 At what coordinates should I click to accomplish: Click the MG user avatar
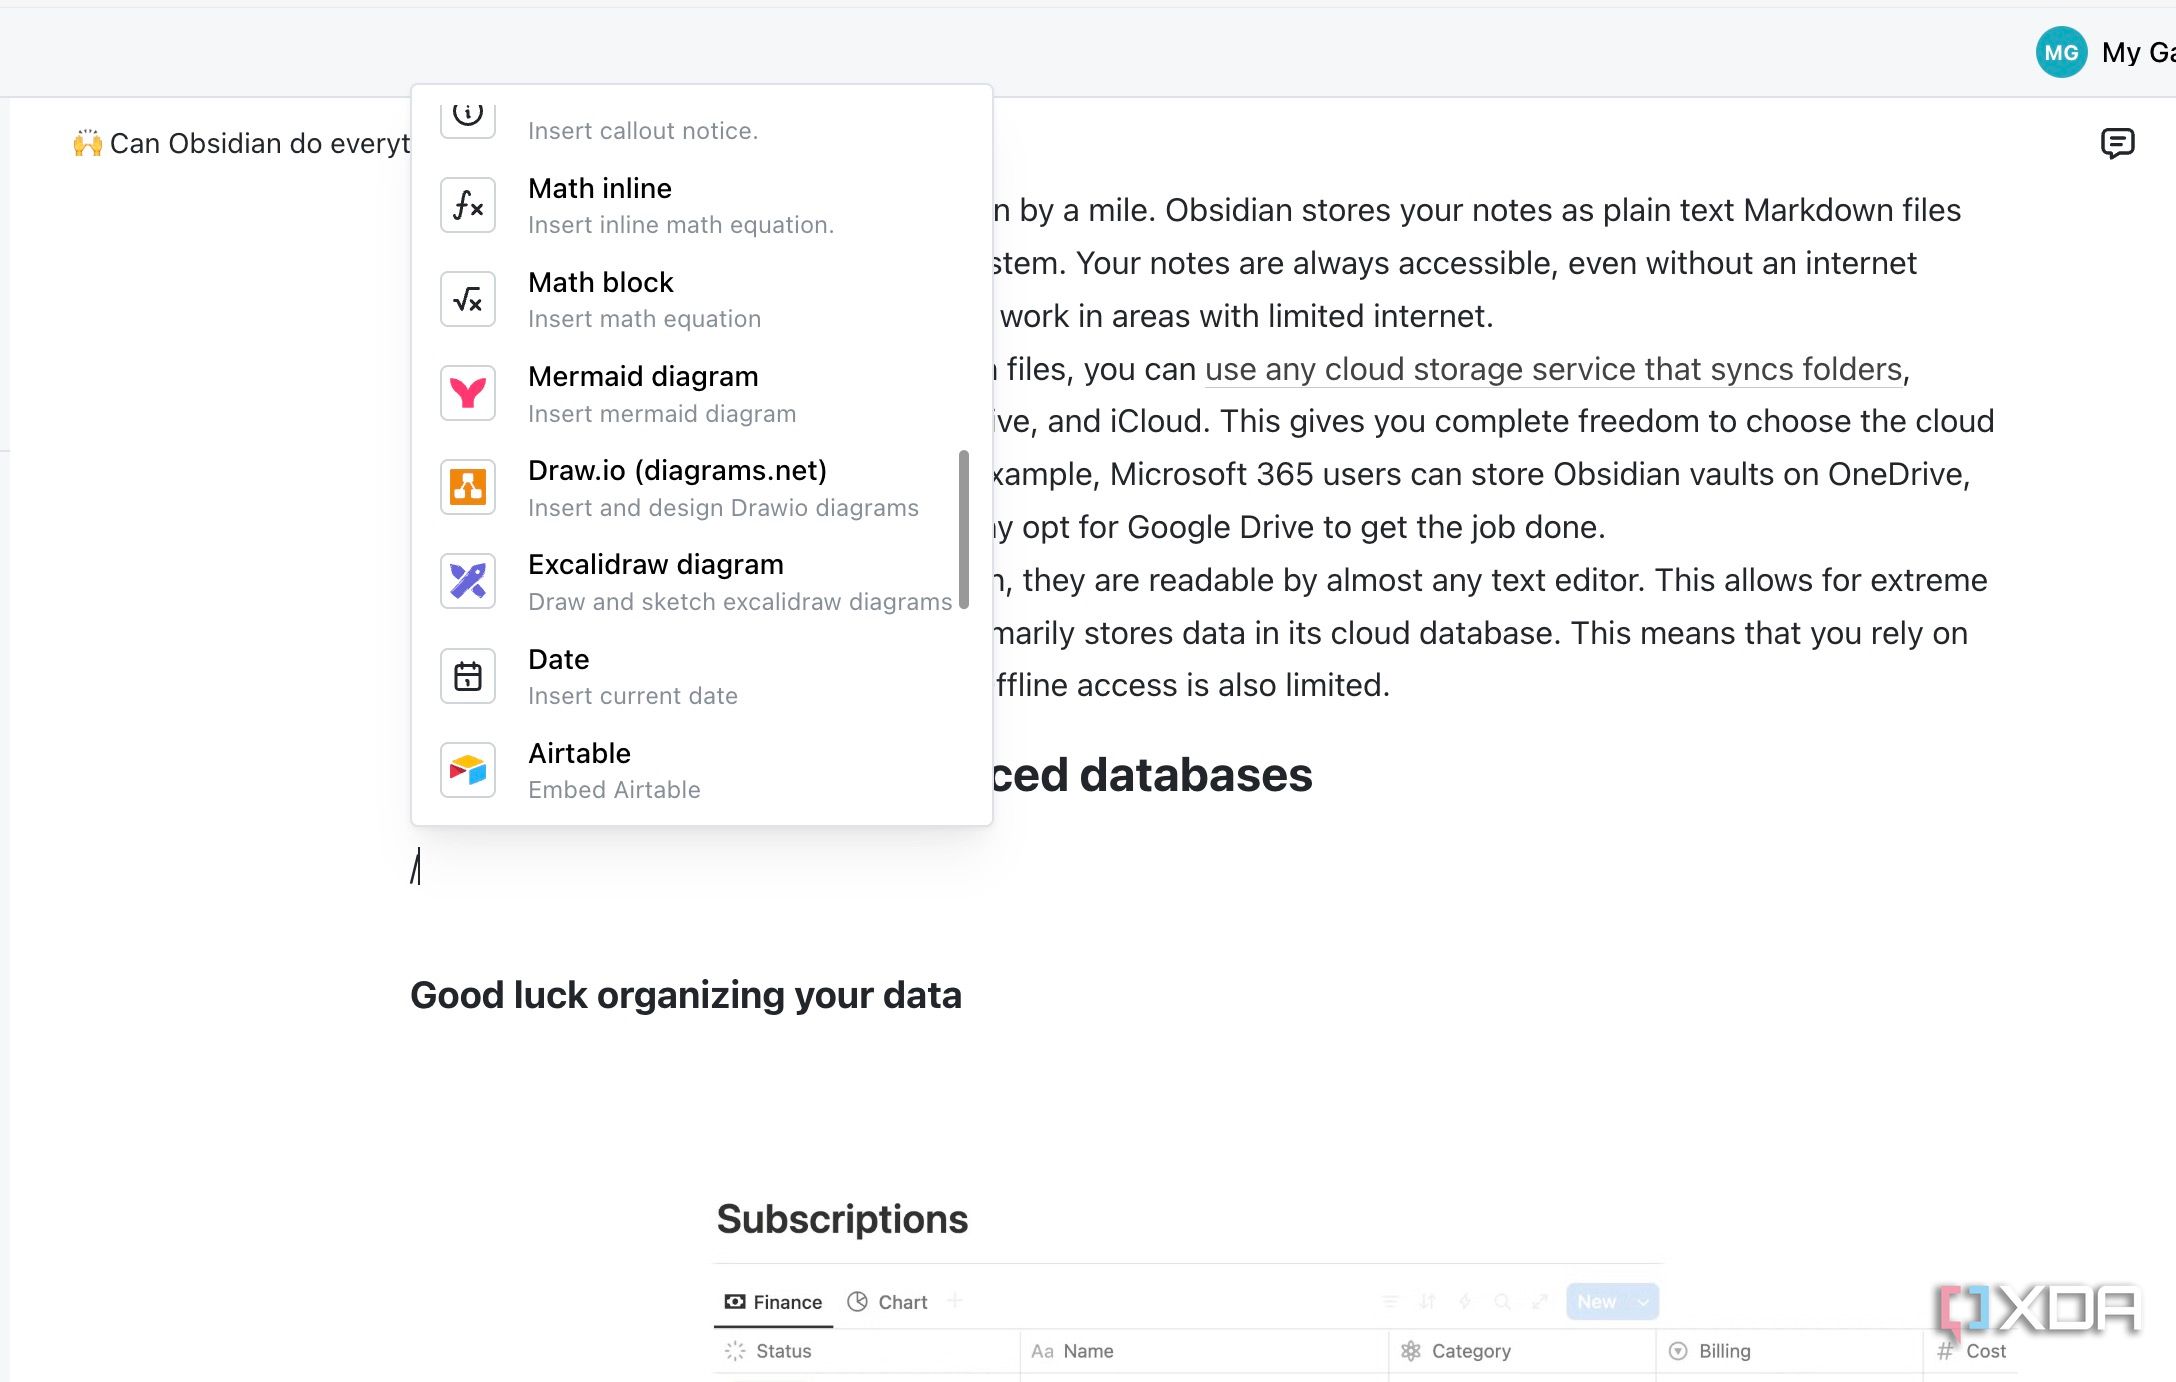(x=2061, y=52)
